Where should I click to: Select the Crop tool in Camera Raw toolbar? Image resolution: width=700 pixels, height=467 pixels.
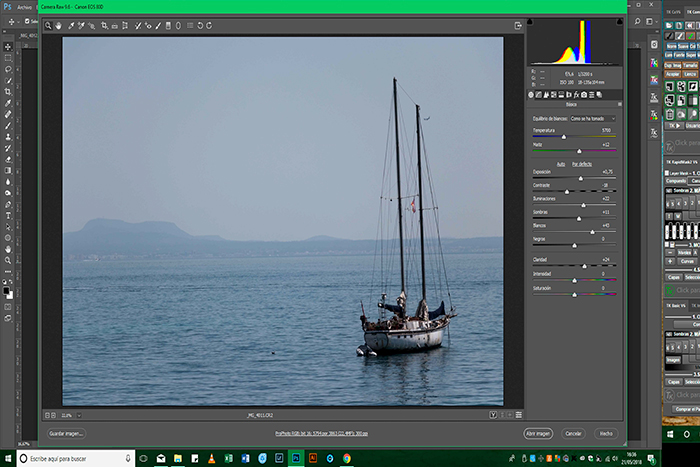(103, 25)
